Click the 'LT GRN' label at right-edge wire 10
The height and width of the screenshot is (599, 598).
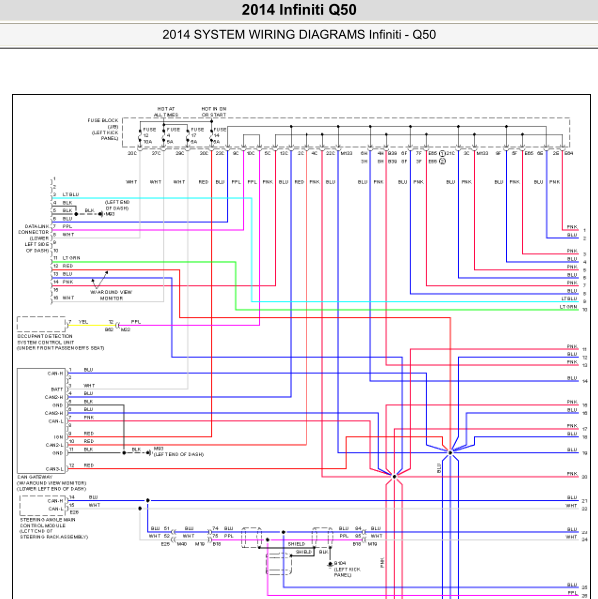(x=569, y=307)
